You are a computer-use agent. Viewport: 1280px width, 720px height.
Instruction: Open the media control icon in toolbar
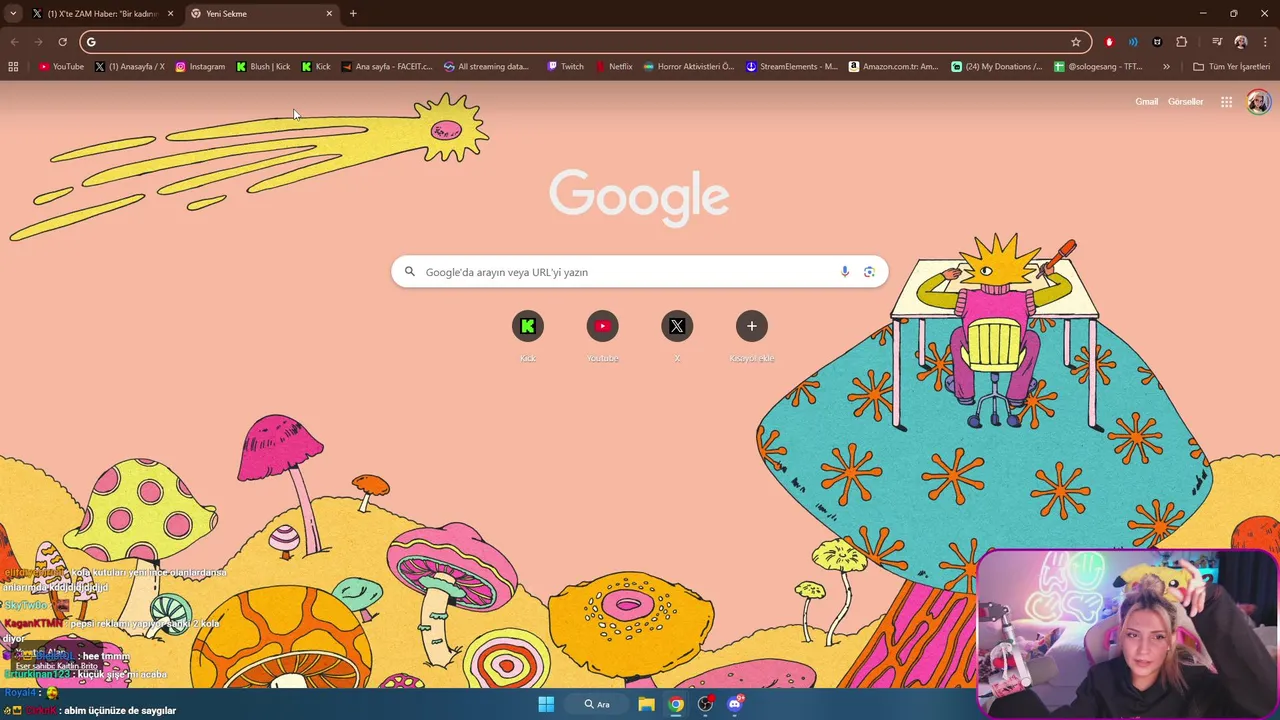(1217, 42)
